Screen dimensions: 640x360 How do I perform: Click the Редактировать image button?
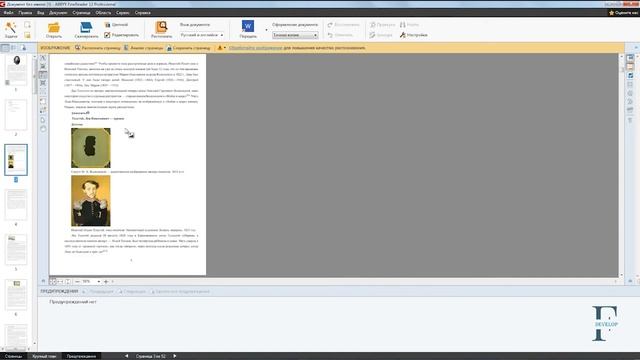(121, 35)
